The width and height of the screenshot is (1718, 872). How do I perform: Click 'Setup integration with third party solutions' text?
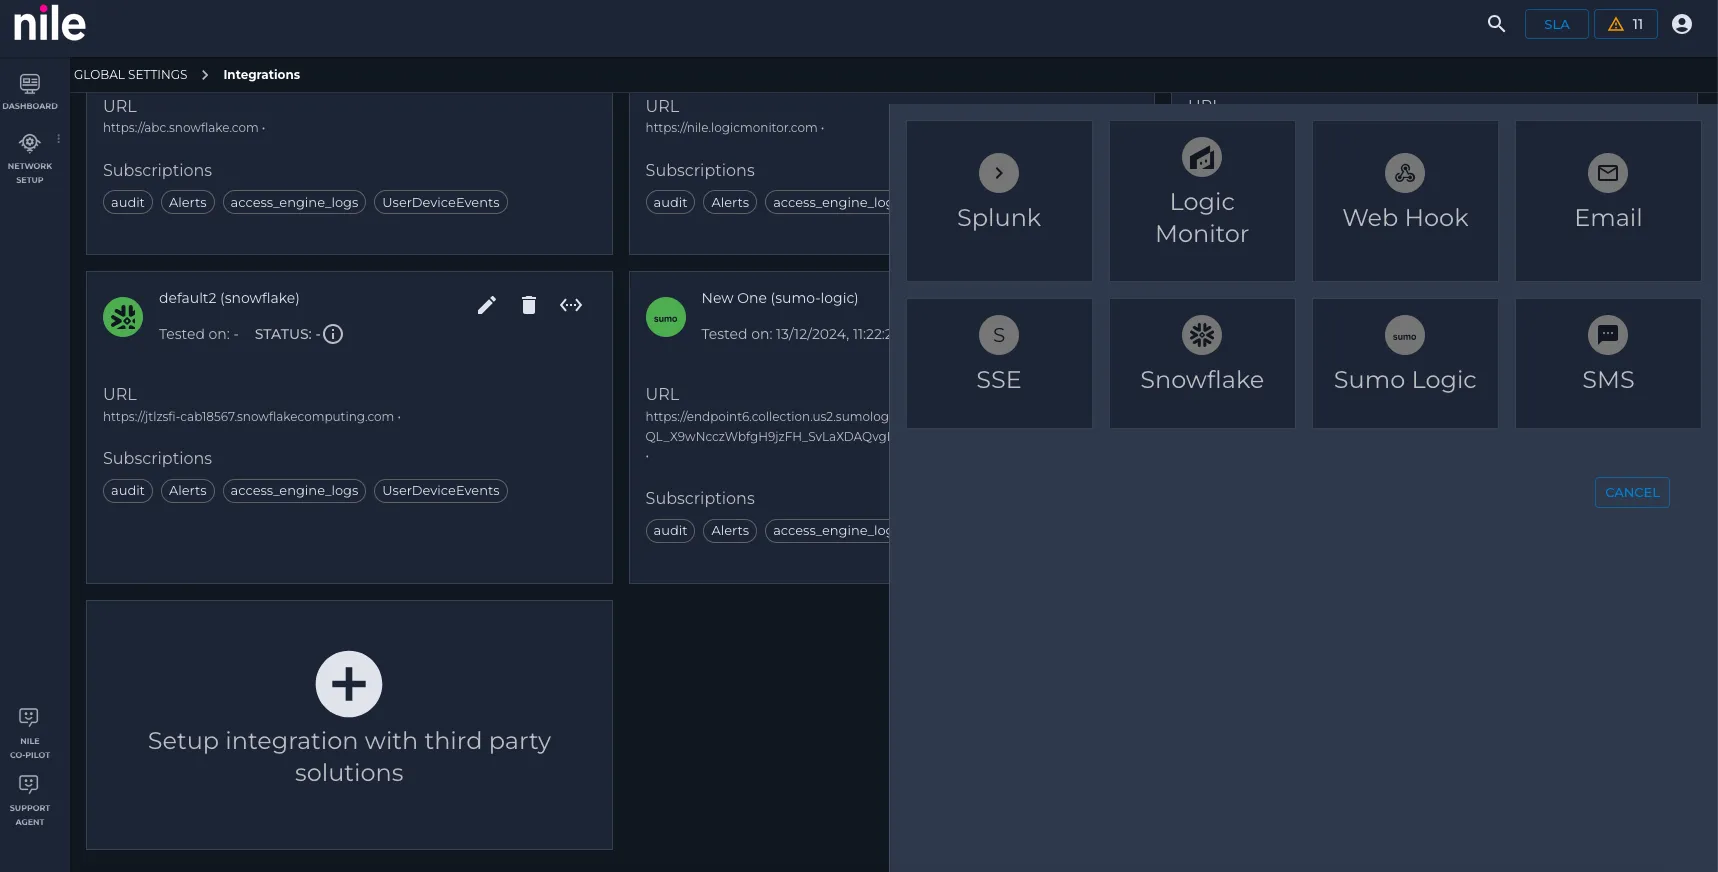(x=349, y=757)
